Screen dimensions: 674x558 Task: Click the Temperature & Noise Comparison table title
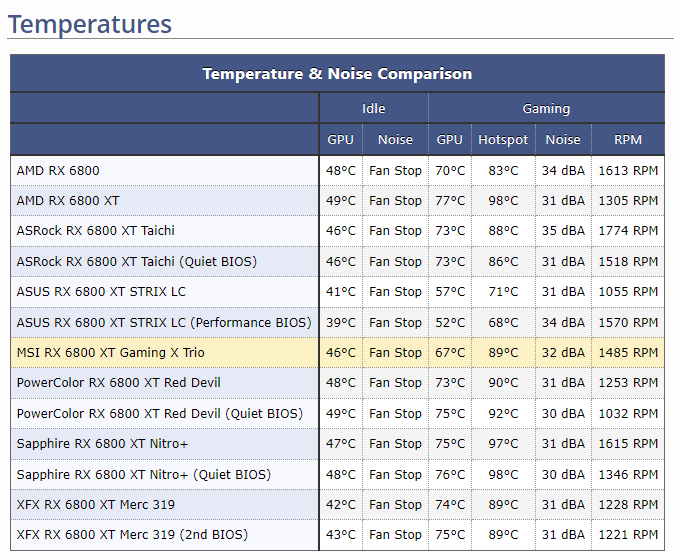click(337, 74)
